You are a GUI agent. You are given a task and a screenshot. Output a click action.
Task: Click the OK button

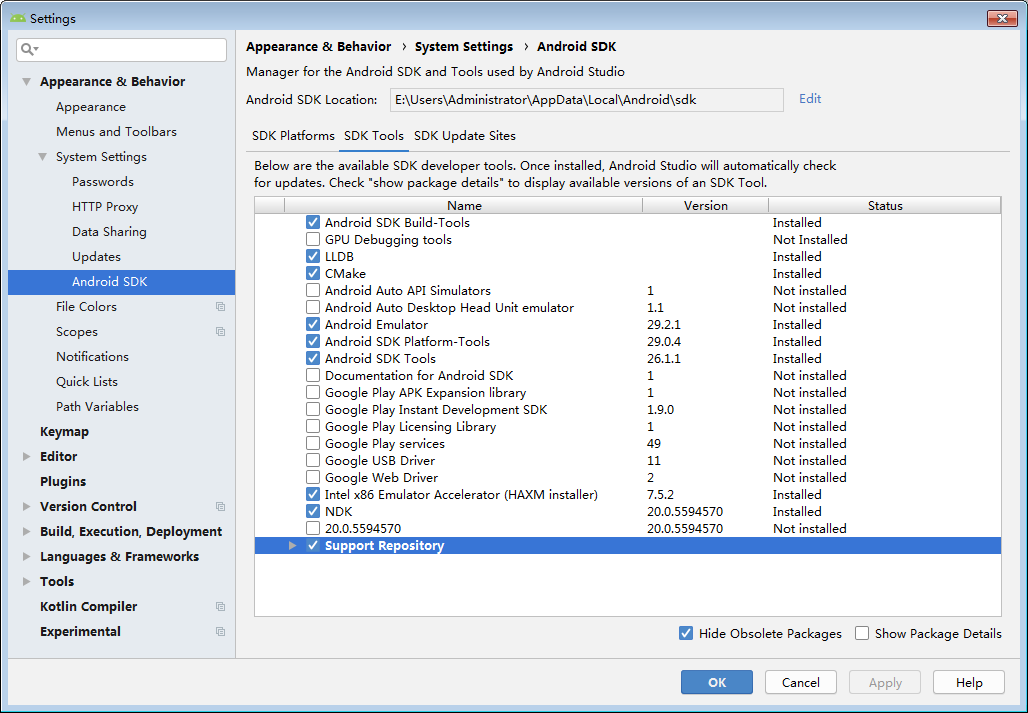tap(717, 682)
